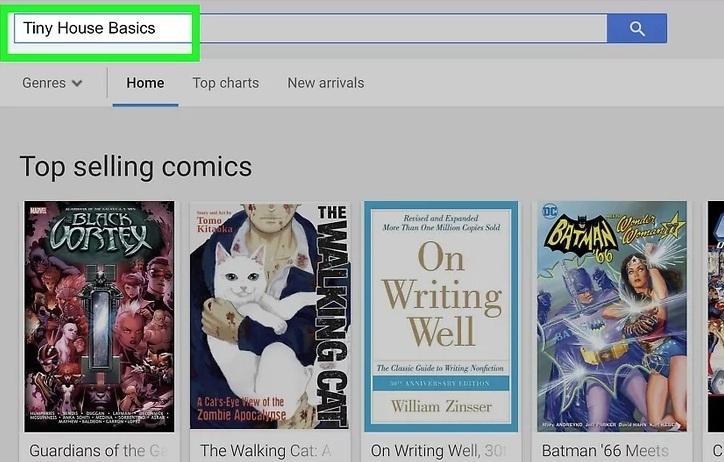
Task: Open the partially visible fifth book cover
Action: click(716, 316)
